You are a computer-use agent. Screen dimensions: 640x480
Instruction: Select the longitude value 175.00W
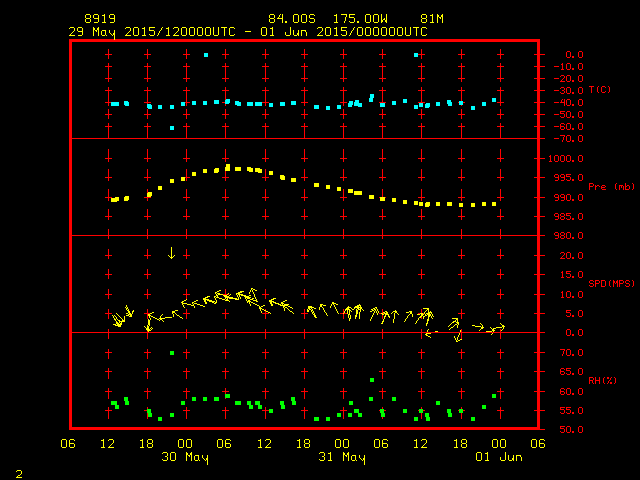(x=360, y=19)
